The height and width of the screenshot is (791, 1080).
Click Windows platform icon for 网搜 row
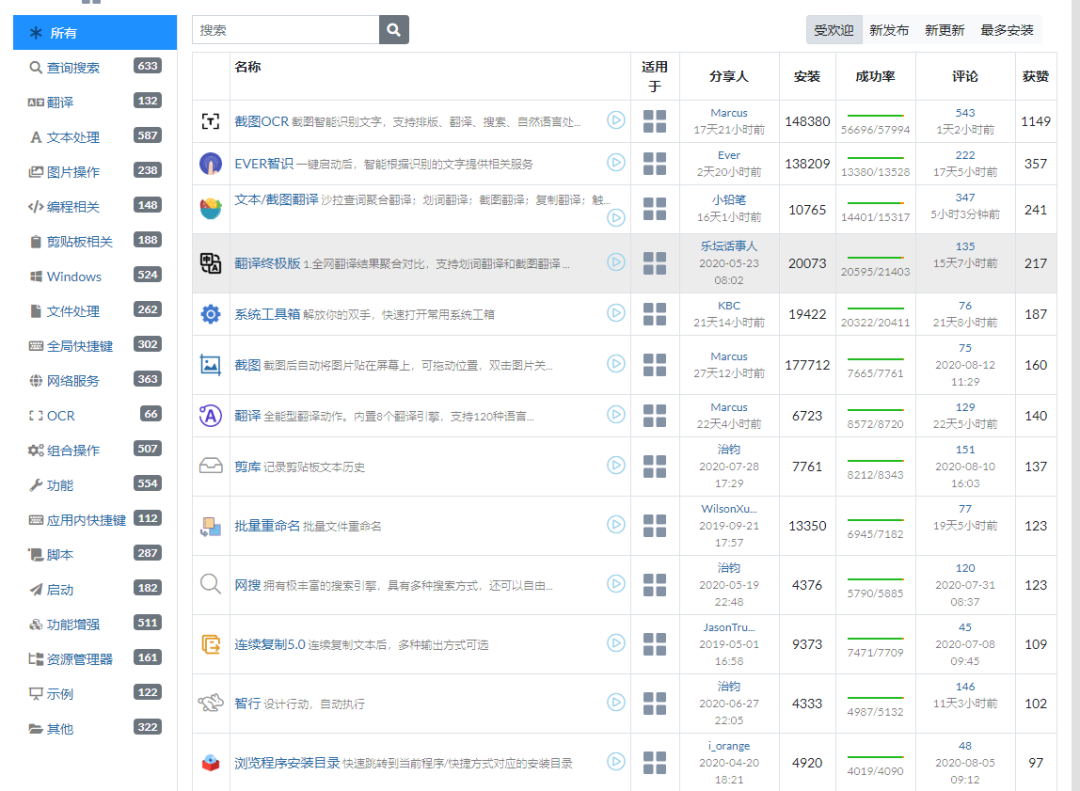coord(654,585)
